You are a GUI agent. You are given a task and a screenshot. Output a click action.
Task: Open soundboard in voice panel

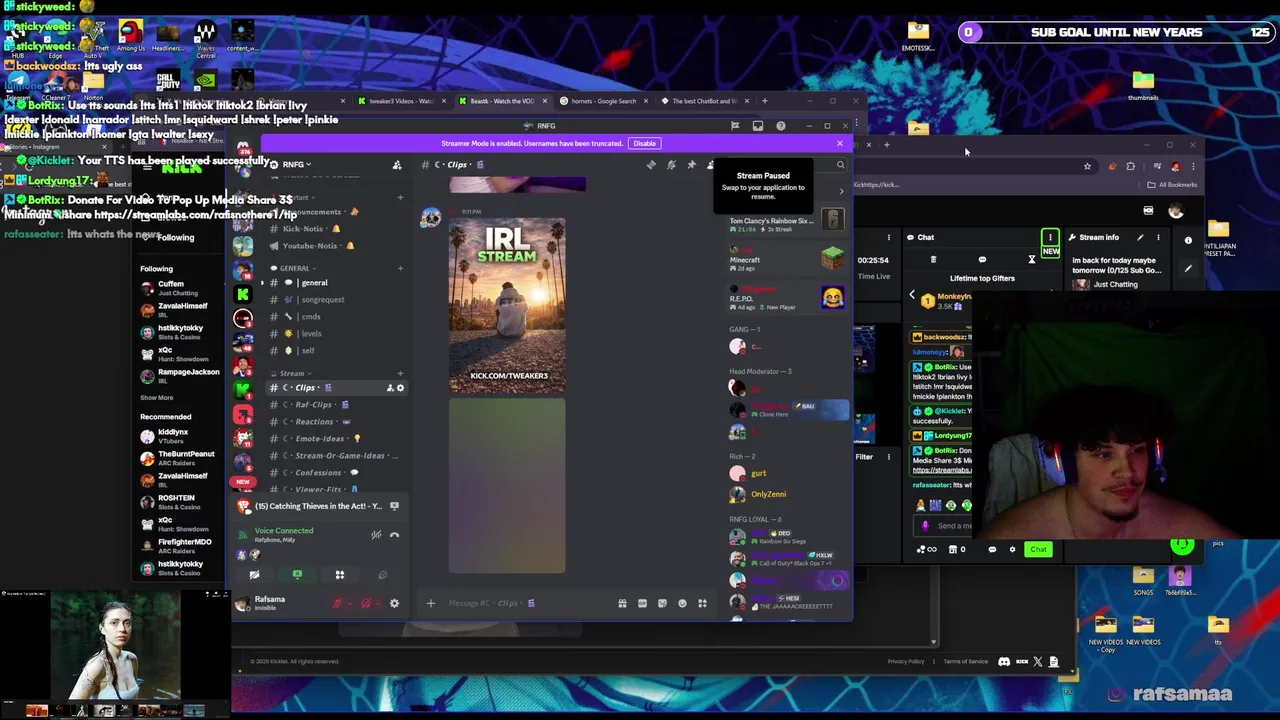(x=383, y=575)
